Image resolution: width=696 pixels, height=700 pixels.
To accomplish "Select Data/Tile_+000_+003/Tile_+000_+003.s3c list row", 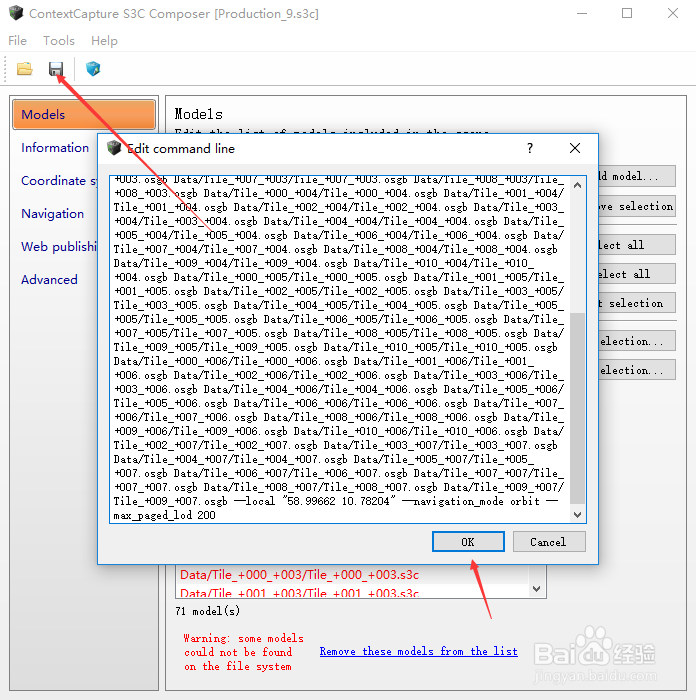I will pyautogui.click(x=352, y=575).
